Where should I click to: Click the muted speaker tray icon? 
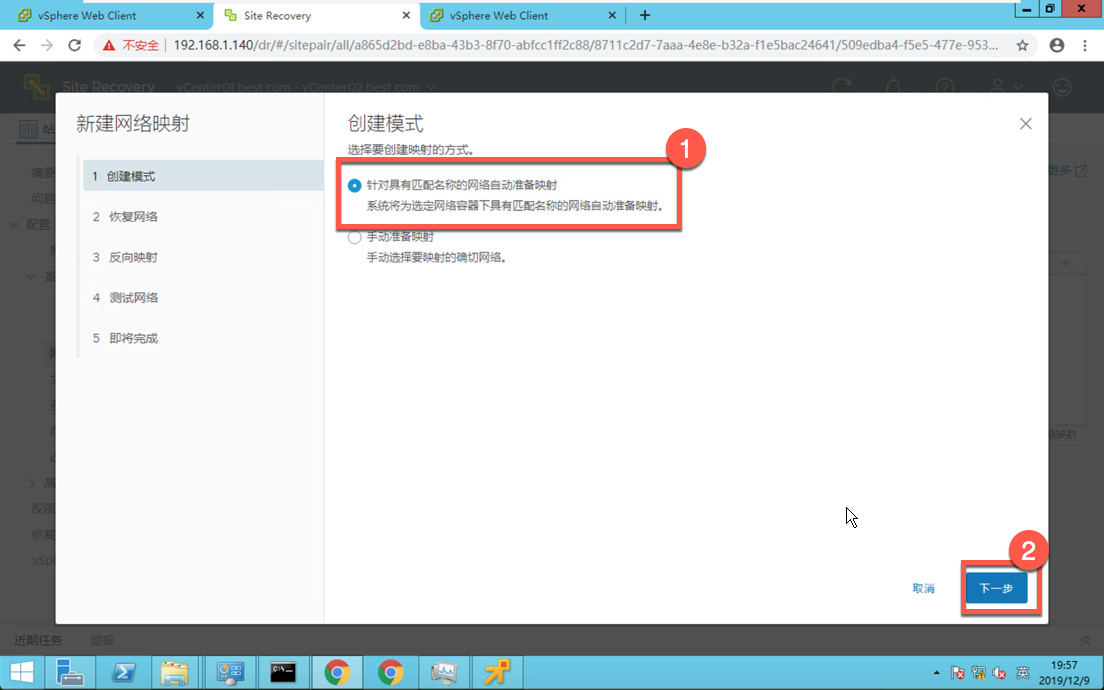pos(998,673)
